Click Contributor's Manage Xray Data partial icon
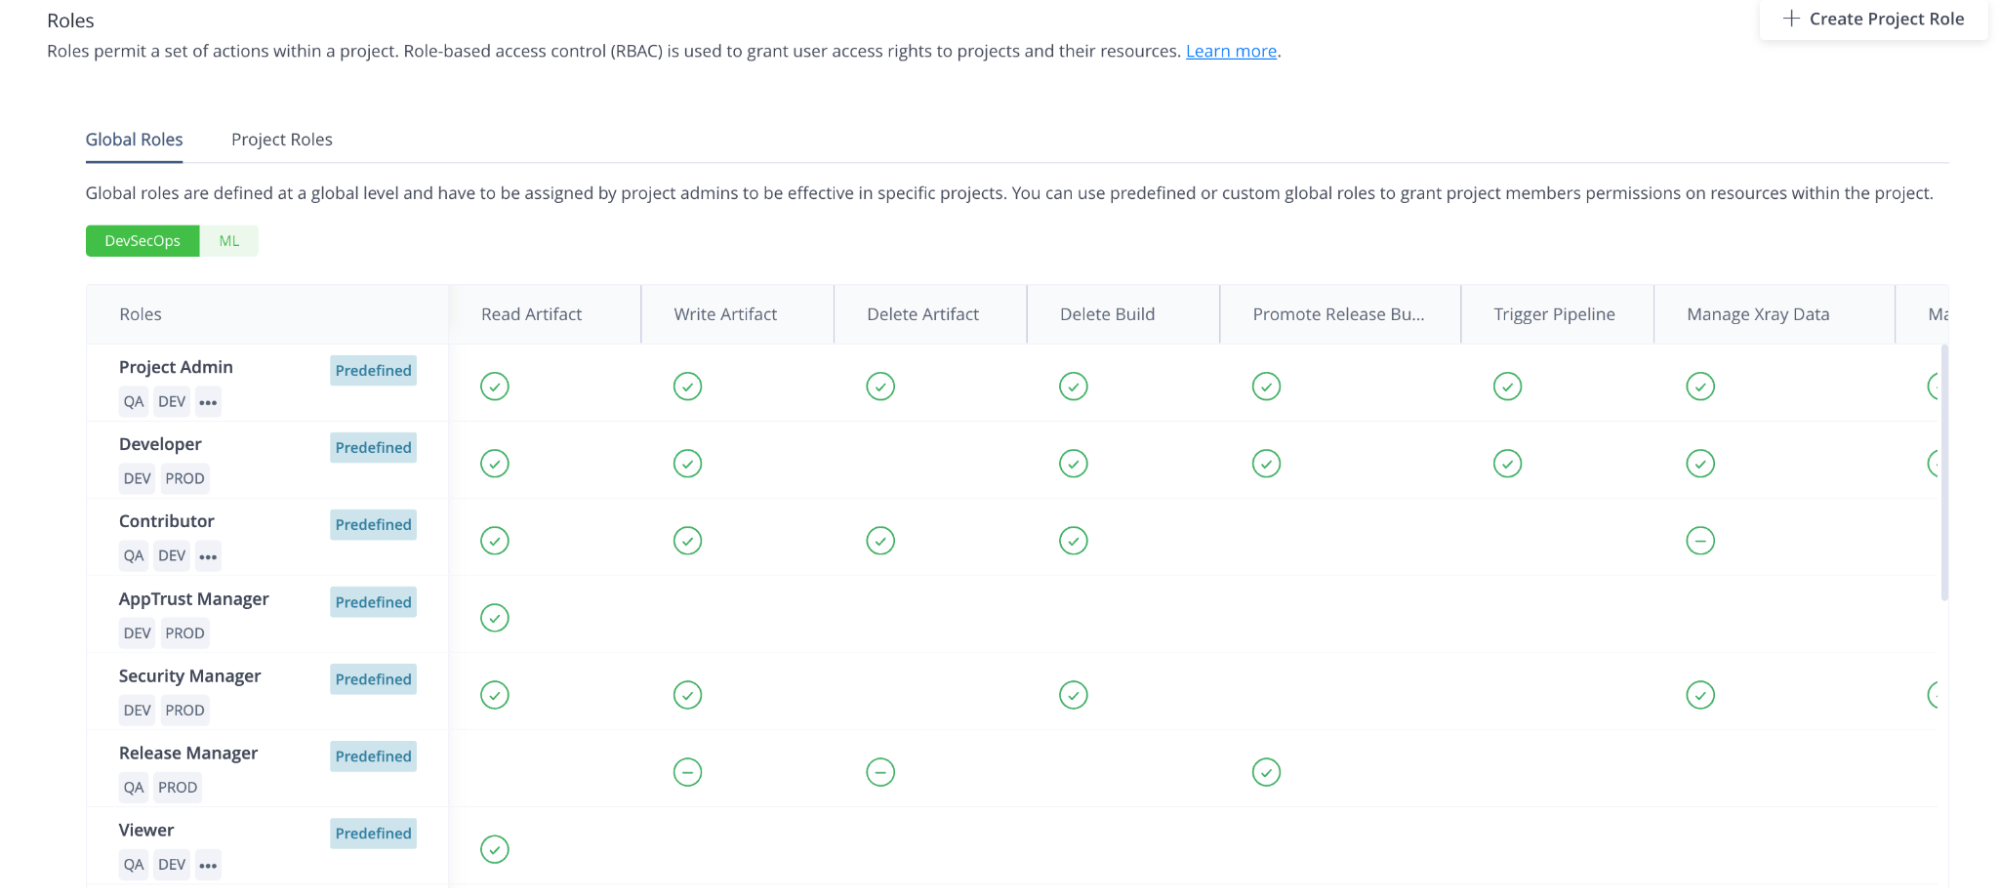The height and width of the screenshot is (889, 1999). point(1701,541)
